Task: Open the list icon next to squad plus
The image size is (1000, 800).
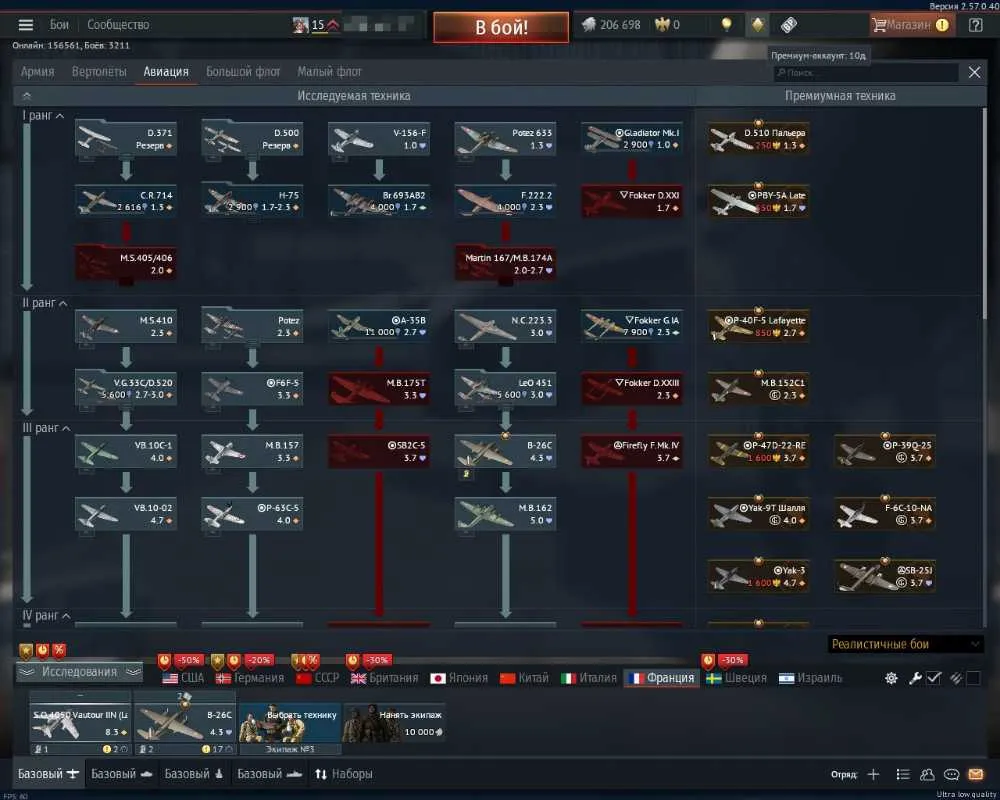Action: [902, 774]
